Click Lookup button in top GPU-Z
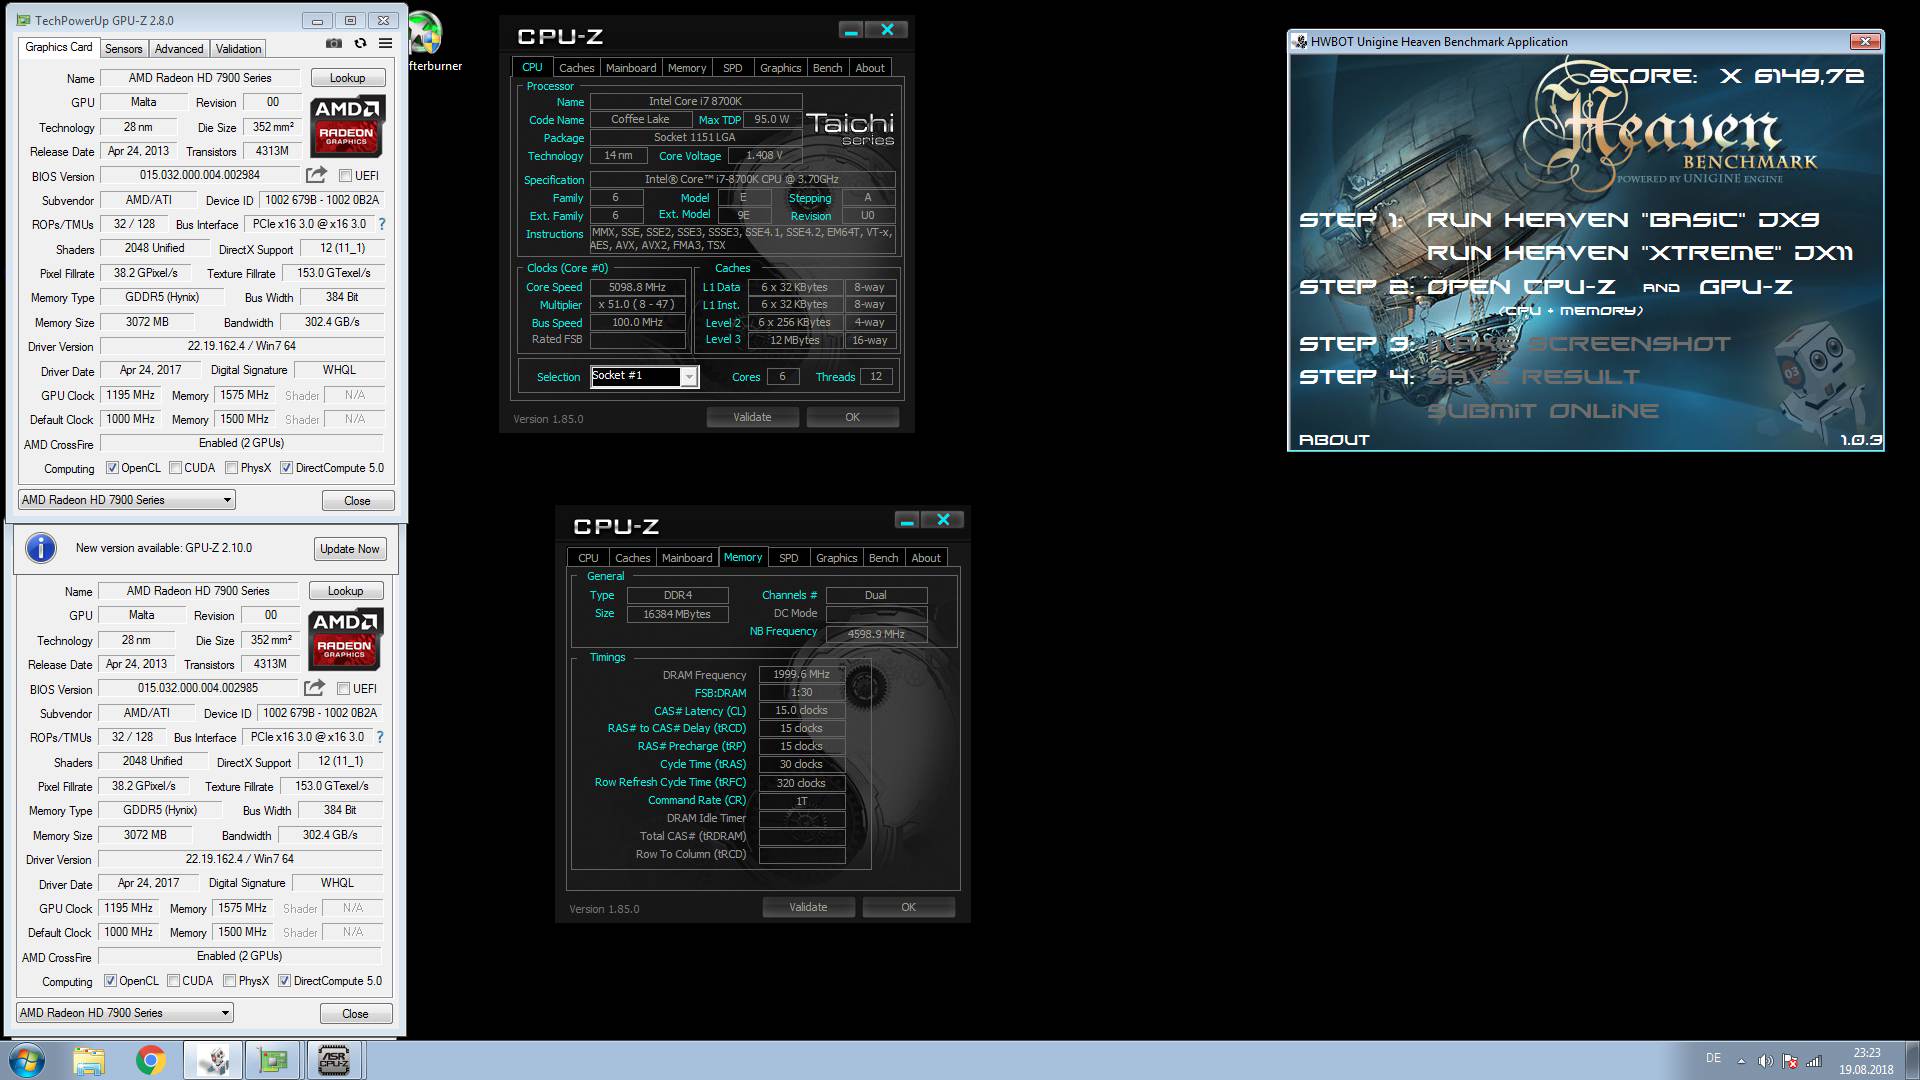The image size is (1920, 1080). point(347,78)
